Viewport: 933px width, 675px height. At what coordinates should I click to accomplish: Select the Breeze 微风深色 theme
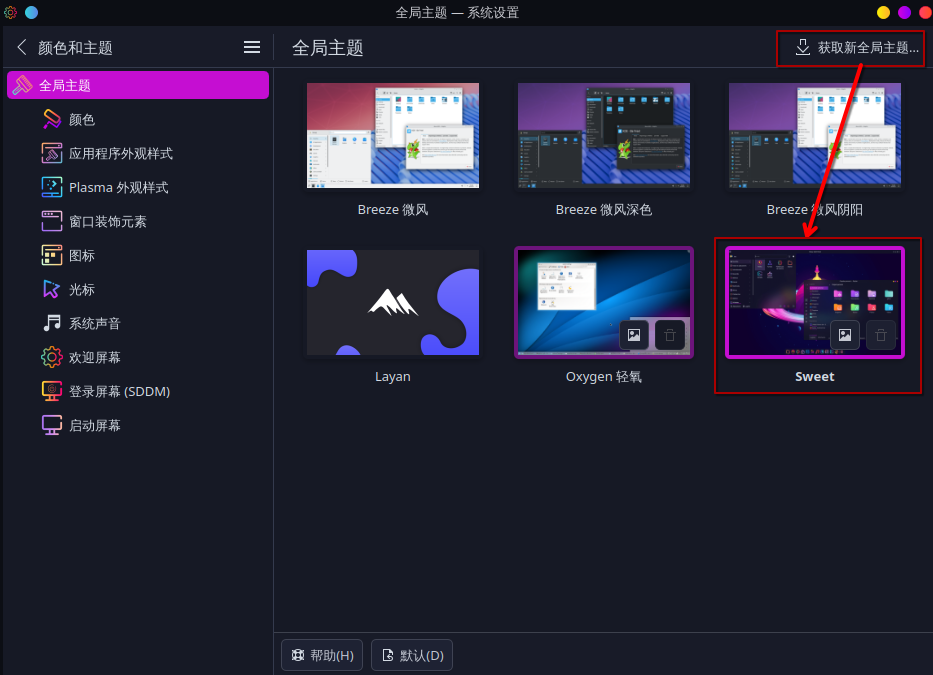(603, 135)
